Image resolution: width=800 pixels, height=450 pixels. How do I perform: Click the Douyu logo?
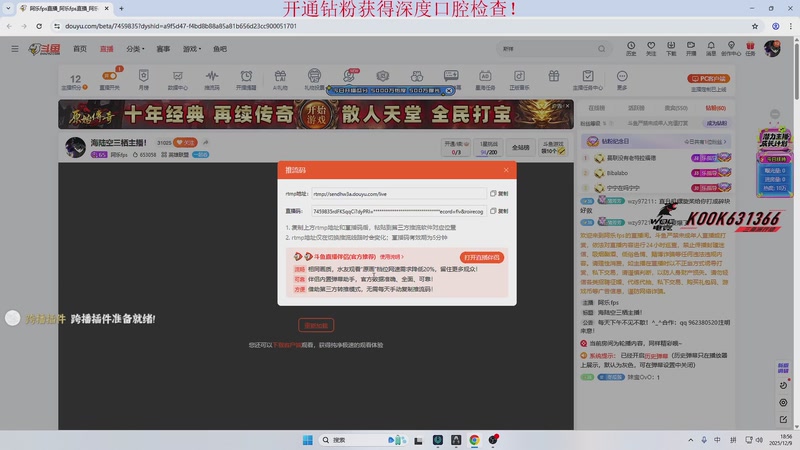click(44, 49)
